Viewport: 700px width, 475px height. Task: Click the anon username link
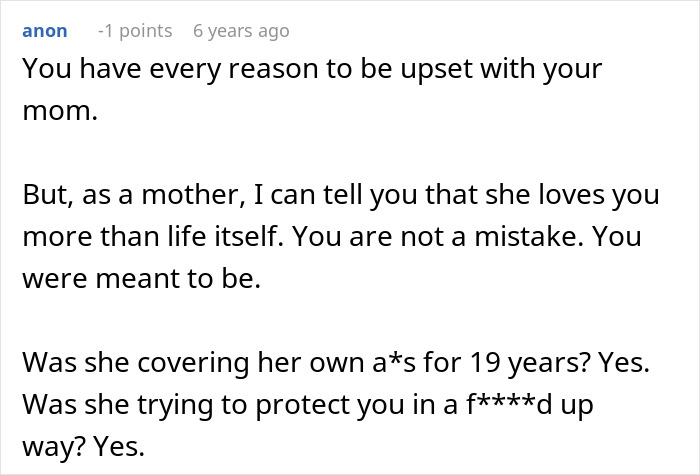[44, 31]
